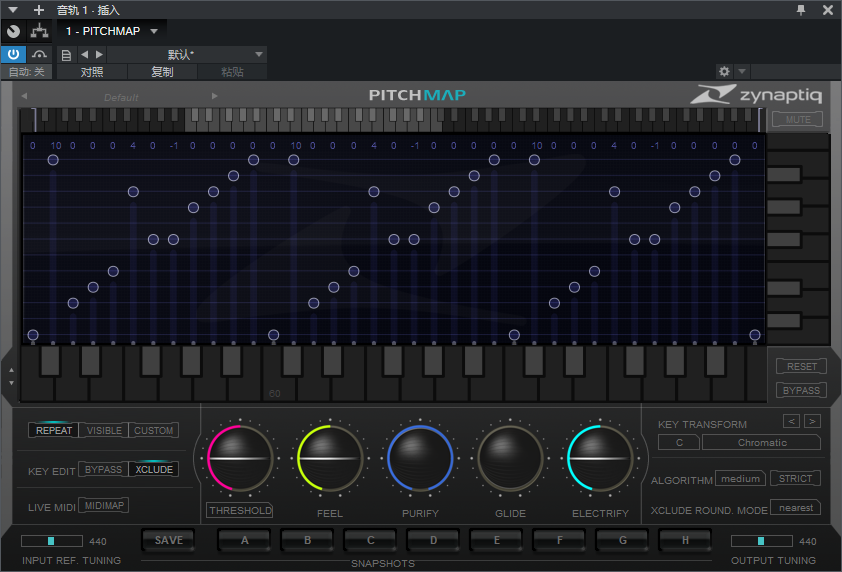Add a new insert with plus icon
842x572 pixels.
point(39,10)
